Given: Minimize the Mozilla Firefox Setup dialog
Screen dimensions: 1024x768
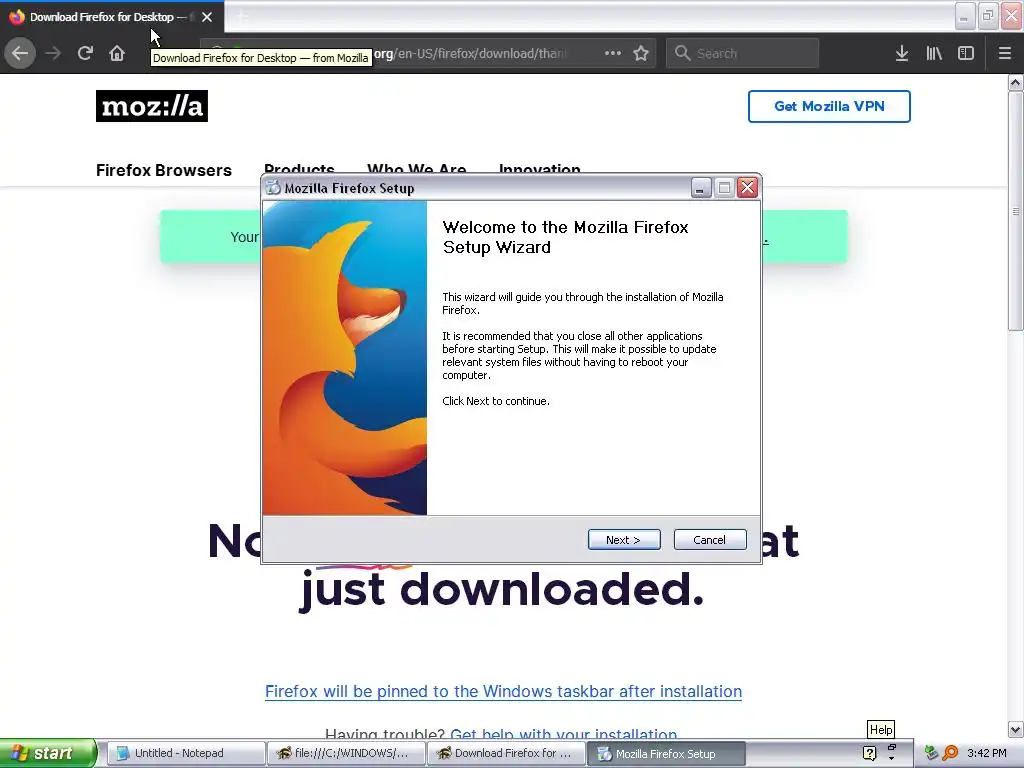Looking at the screenshot, I should coord(700,188).
